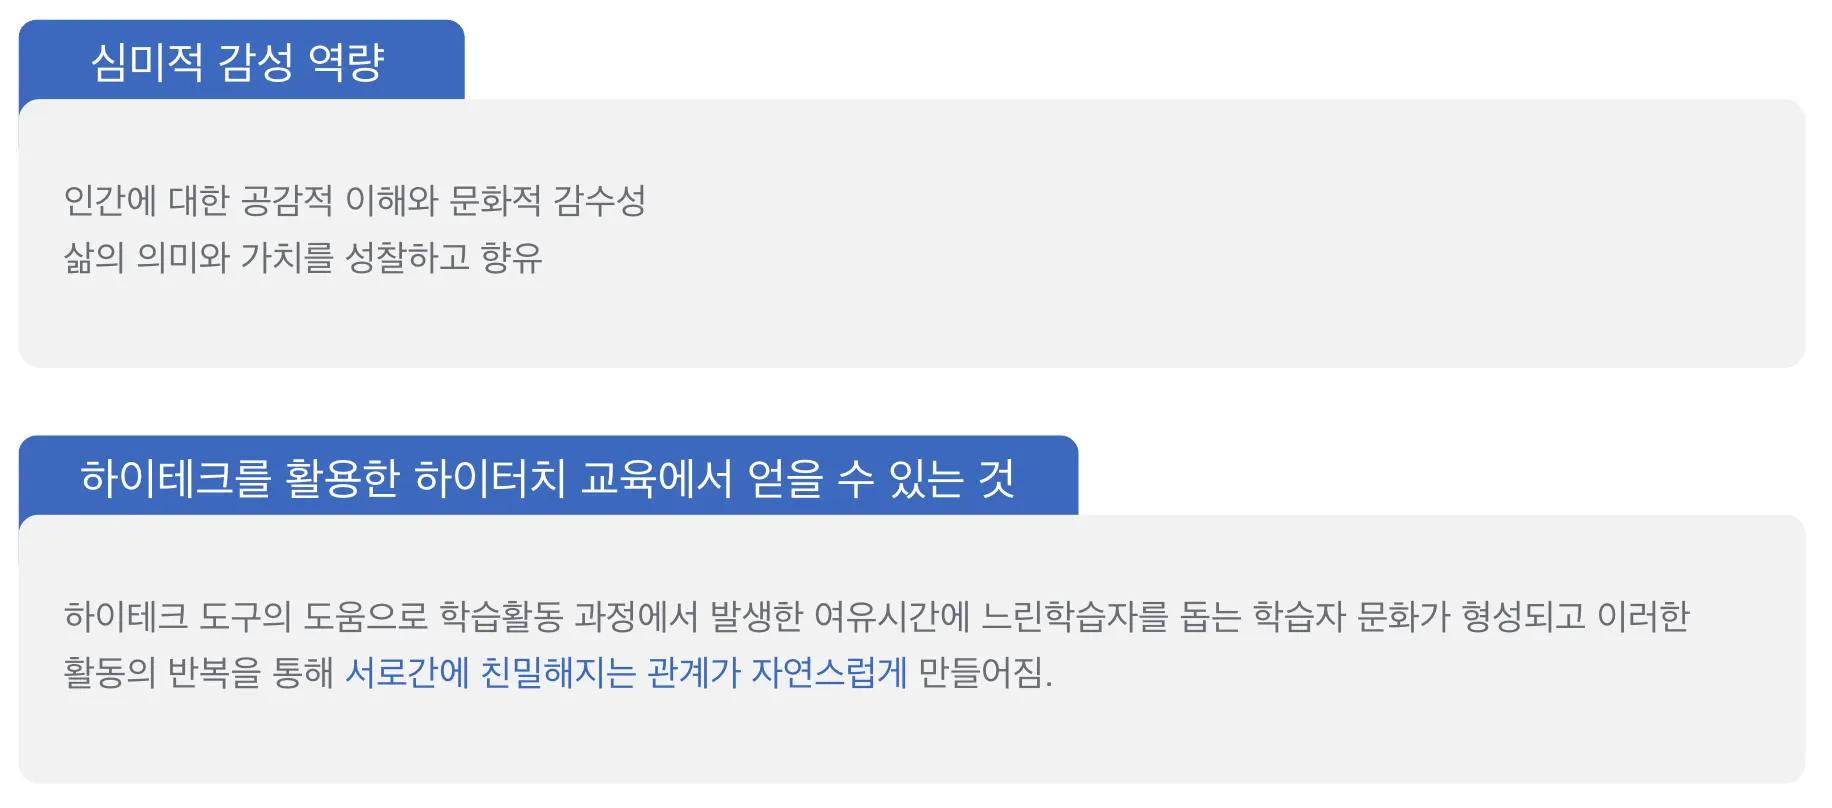This screenshot has height=808, width=1832.
Task: Click the phrase 학습활동 과정에서
Action: (569, 616)
